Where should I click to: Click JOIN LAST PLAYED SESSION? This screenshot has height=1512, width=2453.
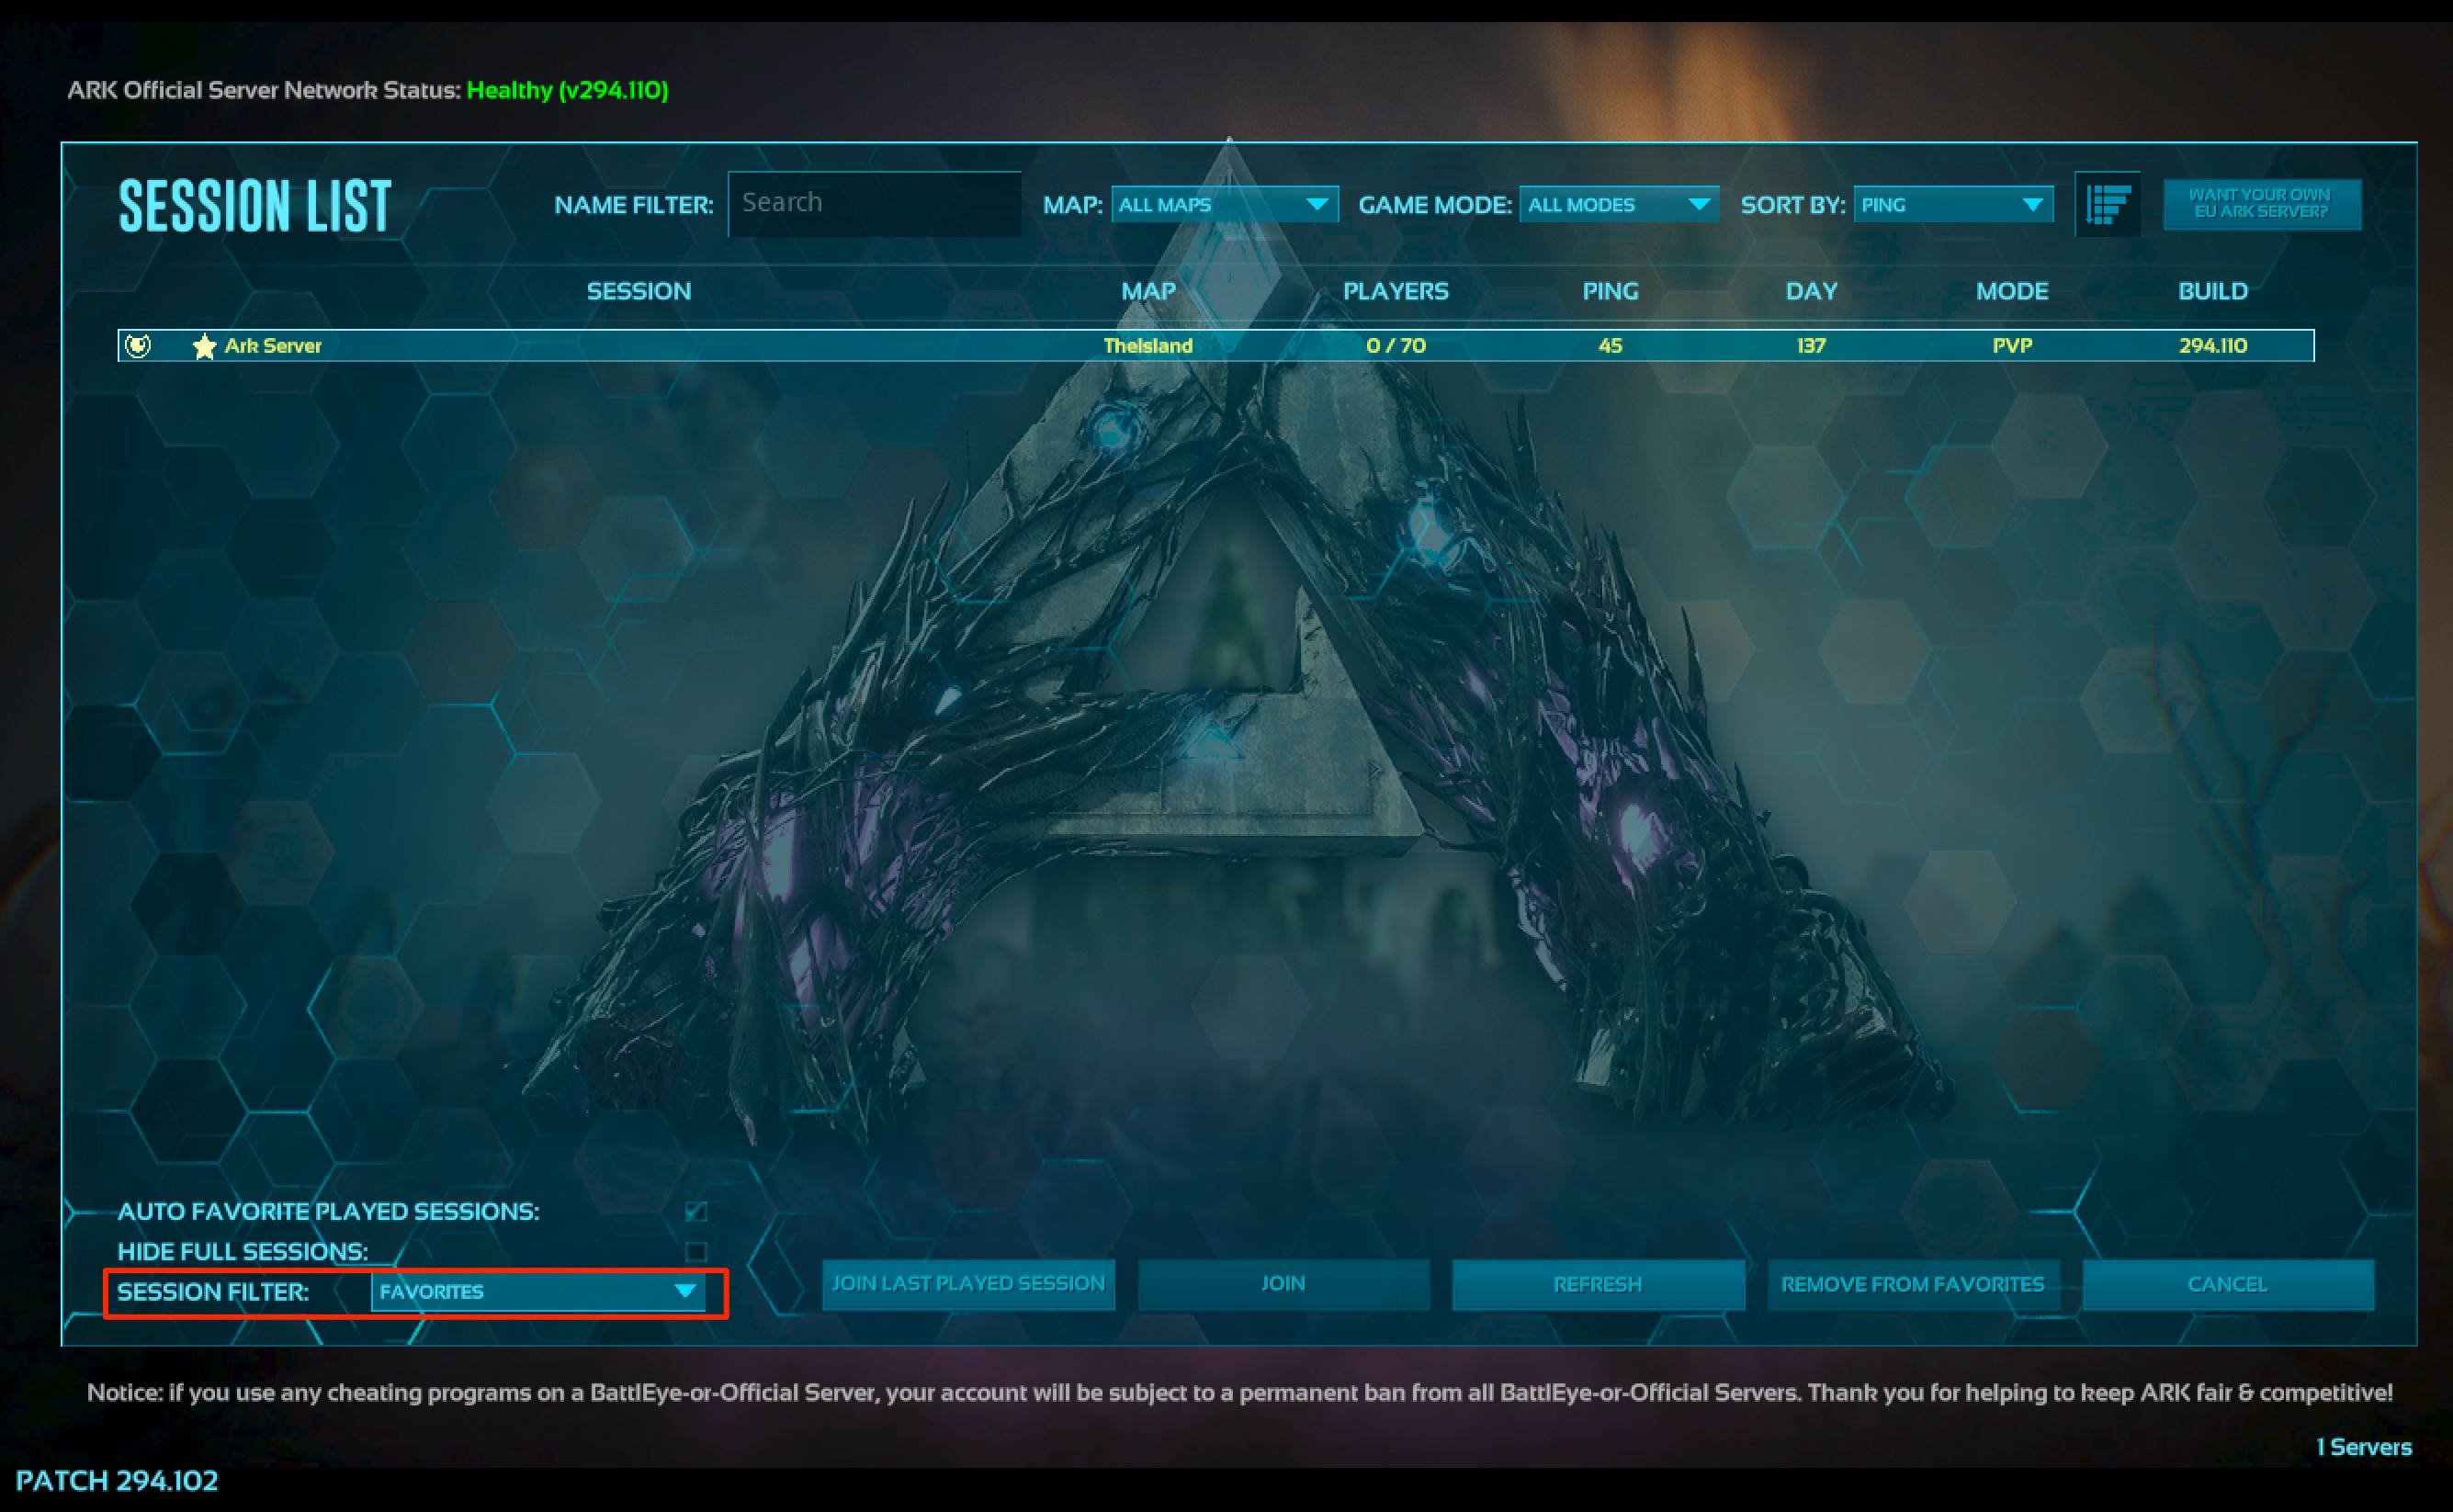(x=968, y=1284)
